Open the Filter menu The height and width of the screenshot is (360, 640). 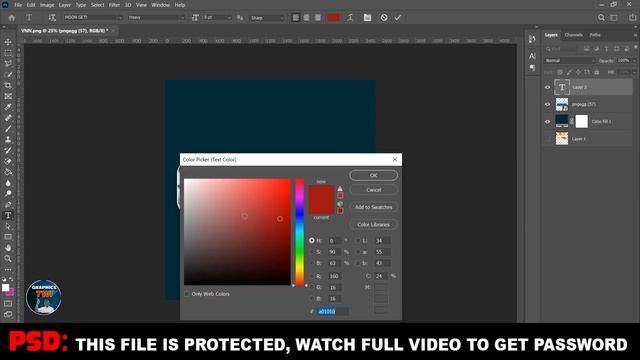114,5
